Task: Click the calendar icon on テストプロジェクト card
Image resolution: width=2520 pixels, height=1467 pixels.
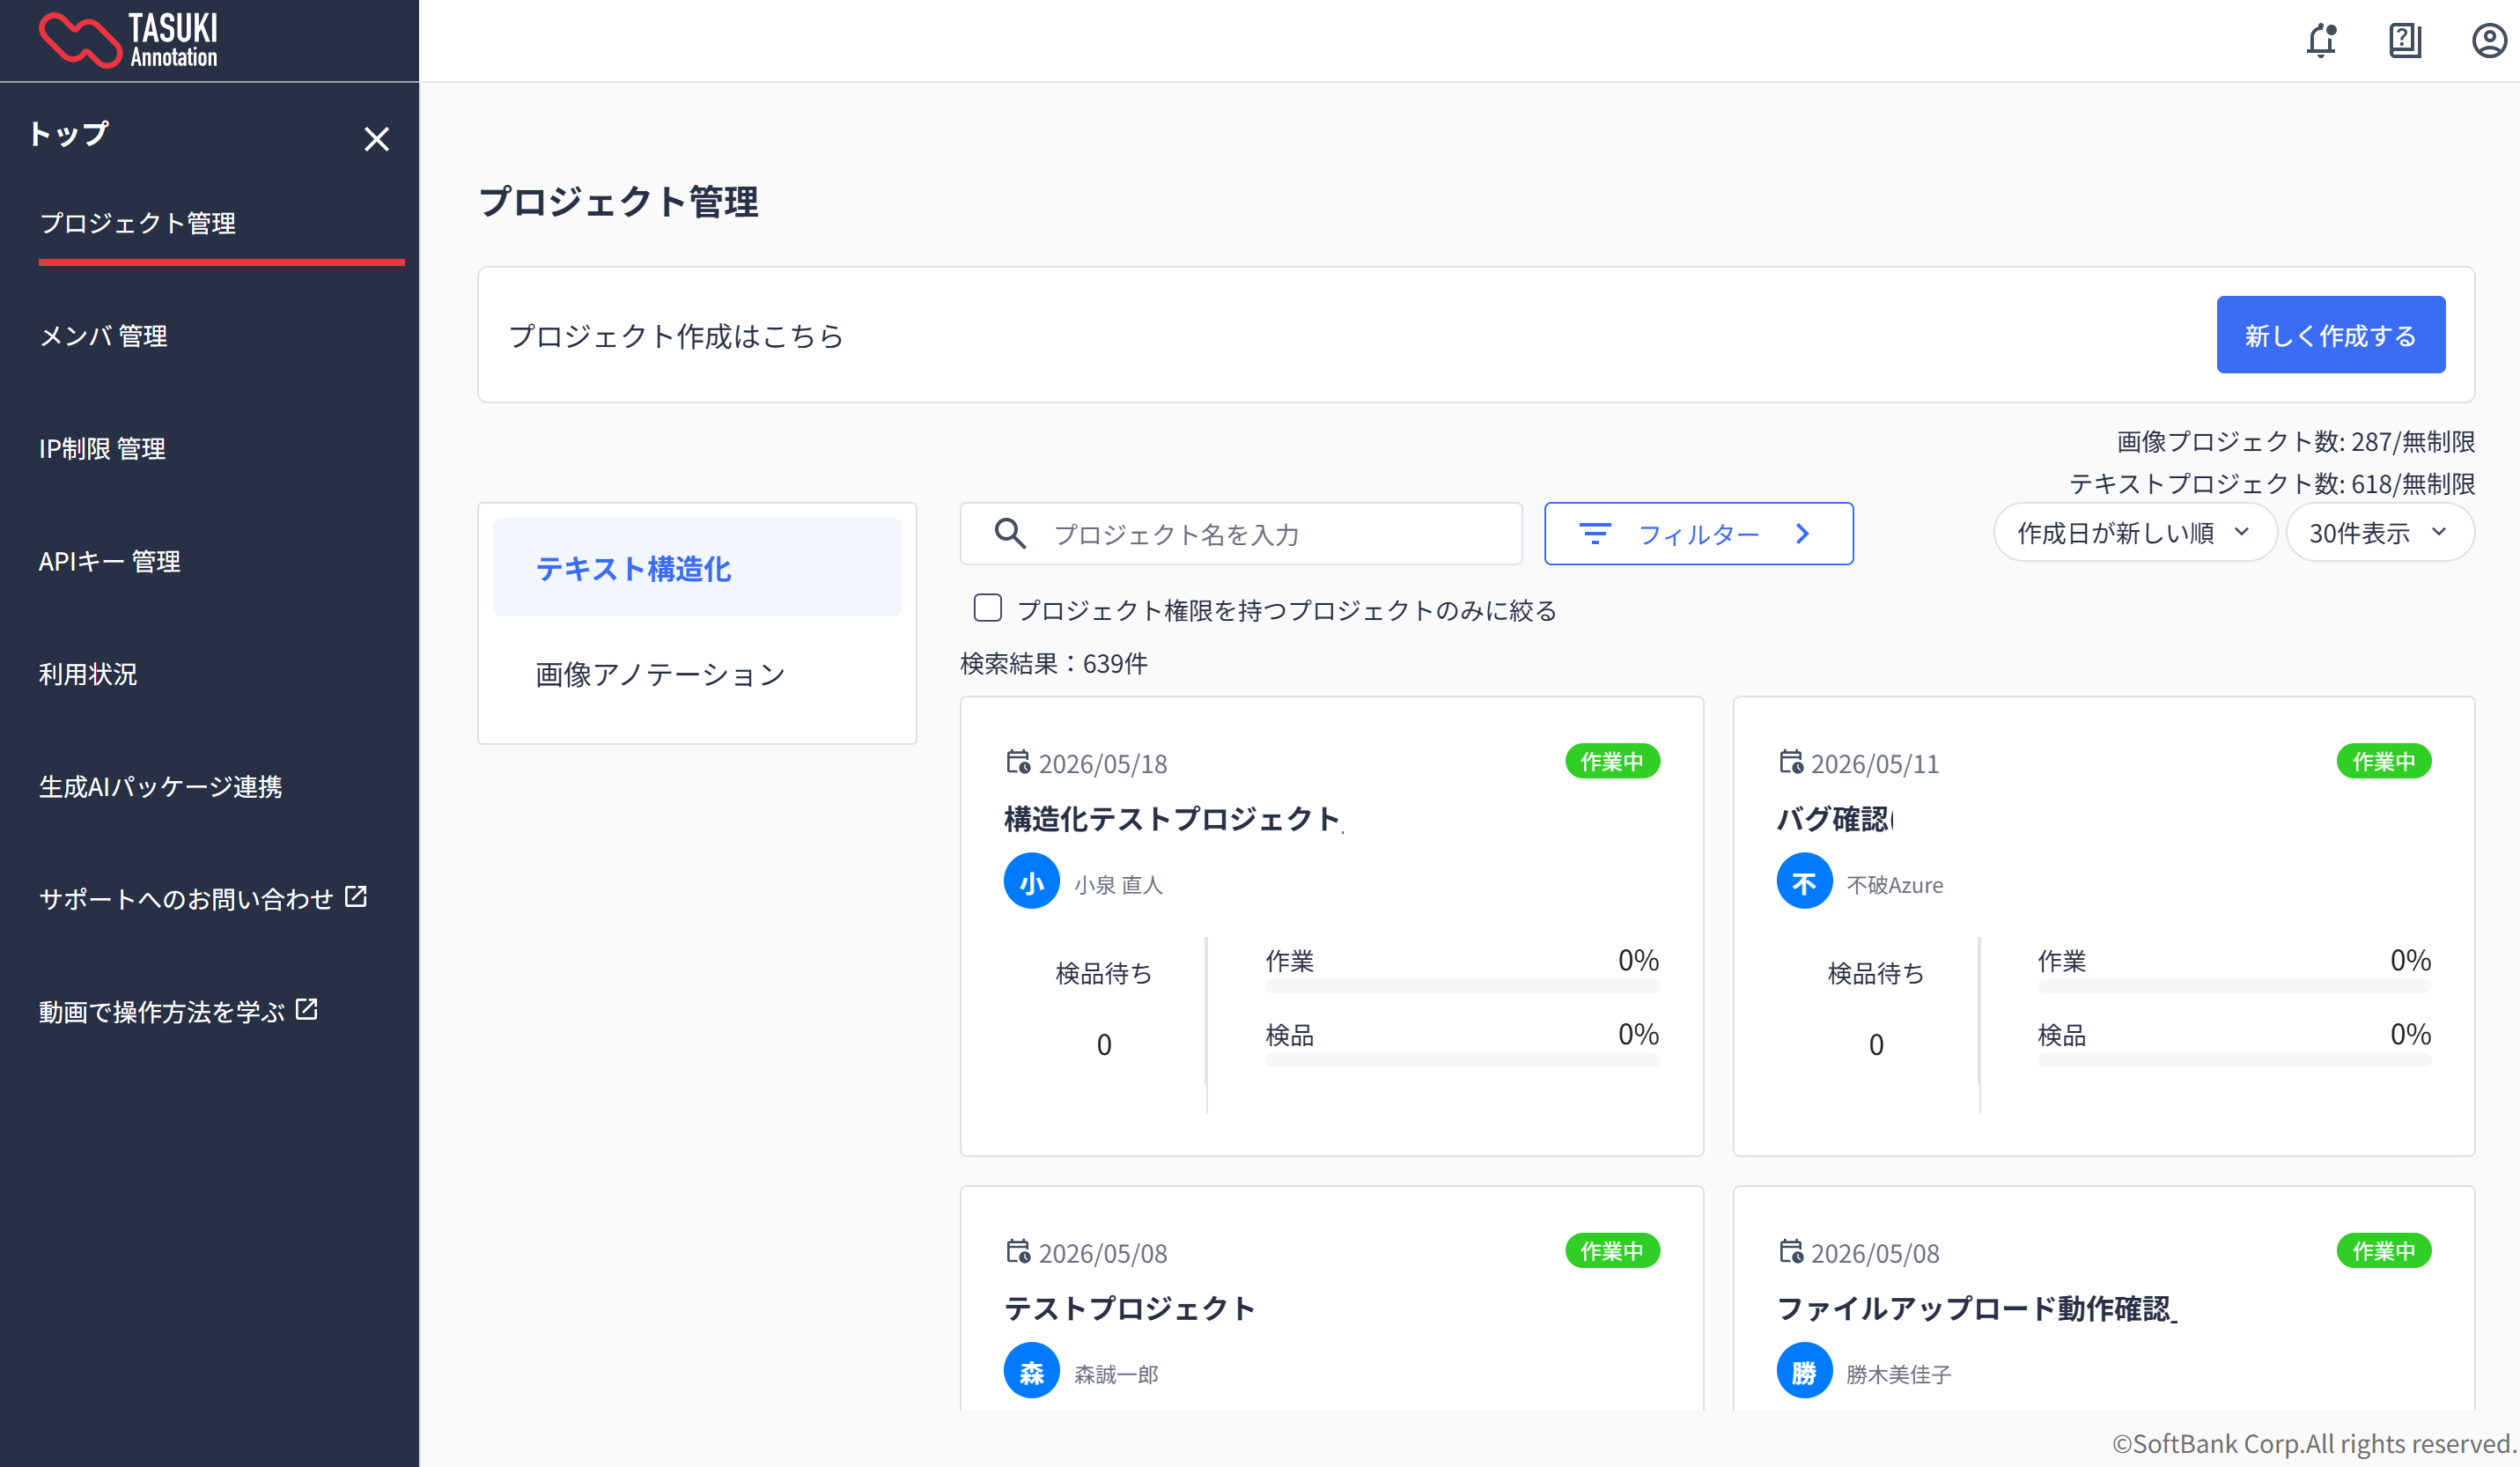Action: pos(1018,1251)
